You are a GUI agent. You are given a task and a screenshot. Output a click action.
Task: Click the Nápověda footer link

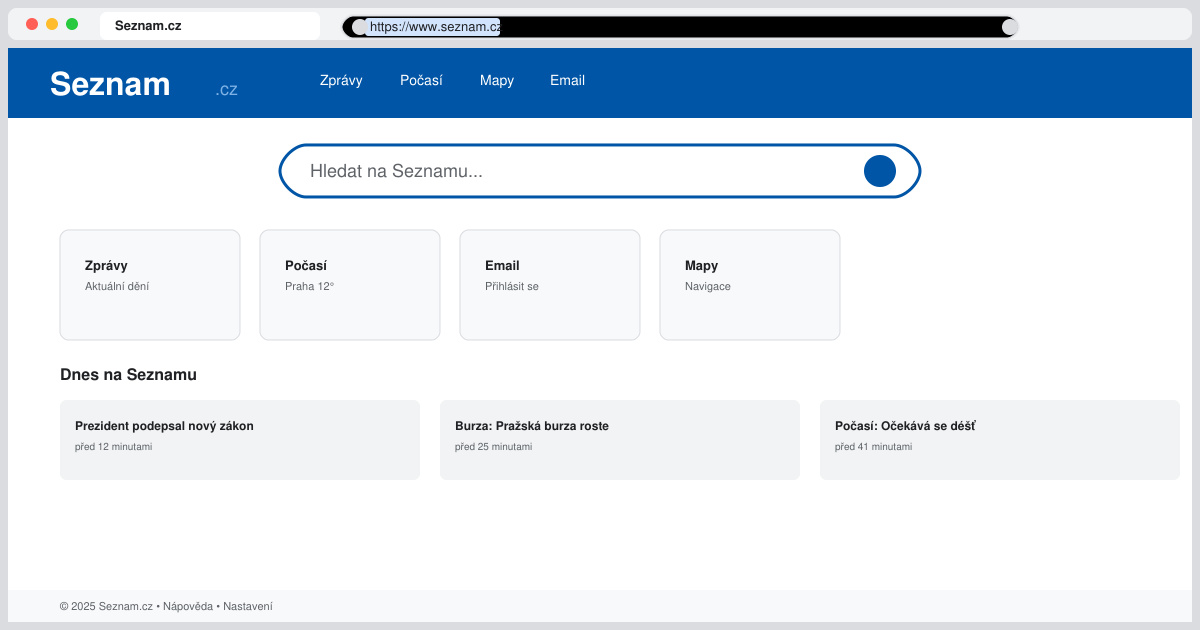[x=188, y=606]
